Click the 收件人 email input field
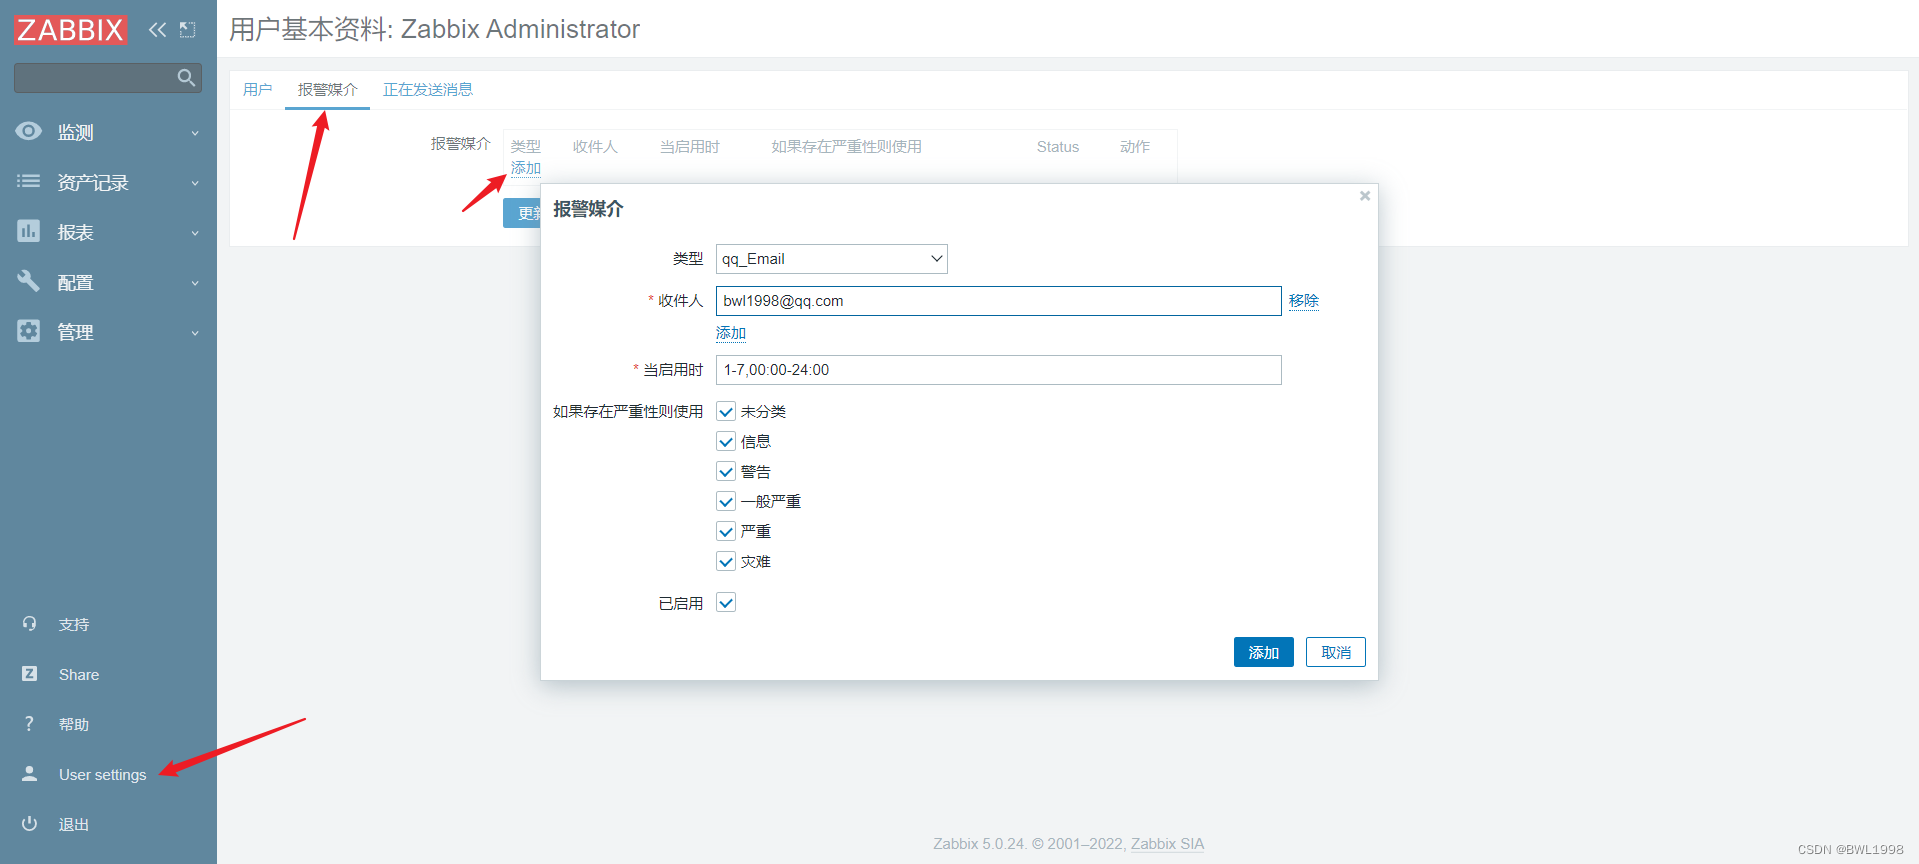This screenshot has height=864, width=1919. (x=998, y=301)
